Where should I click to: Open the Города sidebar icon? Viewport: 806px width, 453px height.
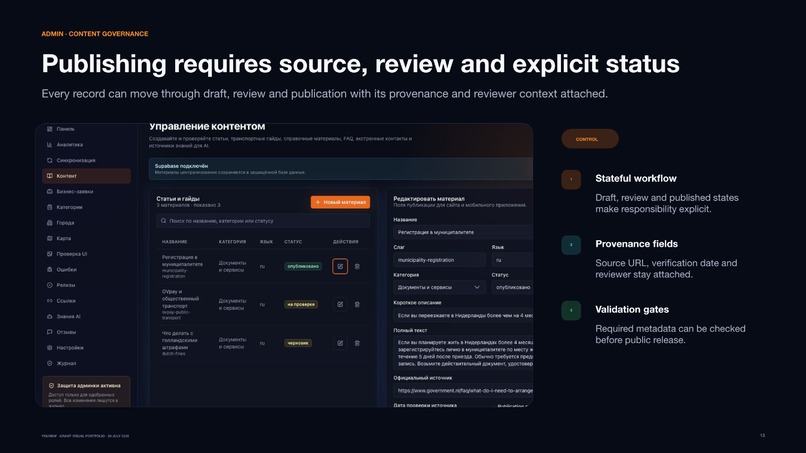point(50,223)
